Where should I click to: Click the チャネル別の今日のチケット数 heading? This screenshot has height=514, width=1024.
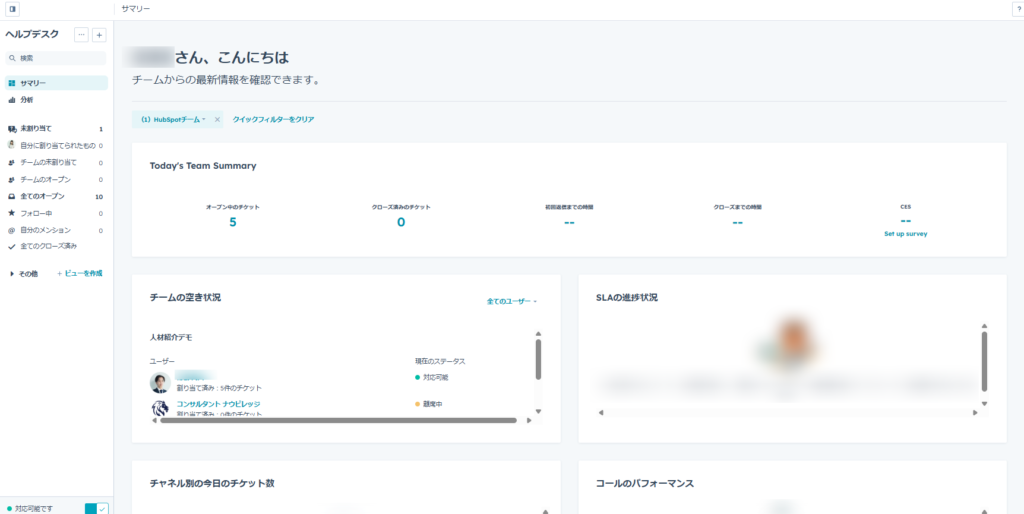click(212, 483)
